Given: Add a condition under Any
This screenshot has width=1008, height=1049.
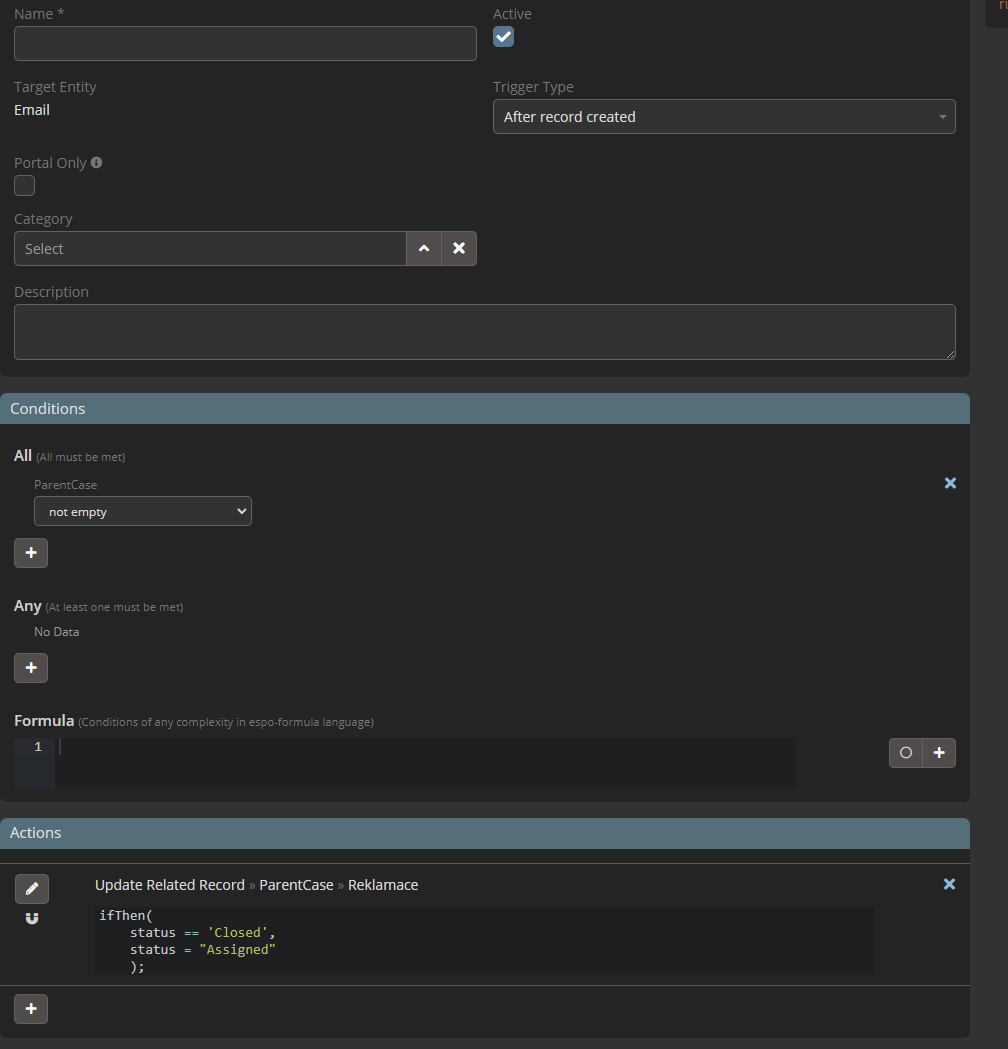Looking at the screenshot, I should (x=31, y=668).
